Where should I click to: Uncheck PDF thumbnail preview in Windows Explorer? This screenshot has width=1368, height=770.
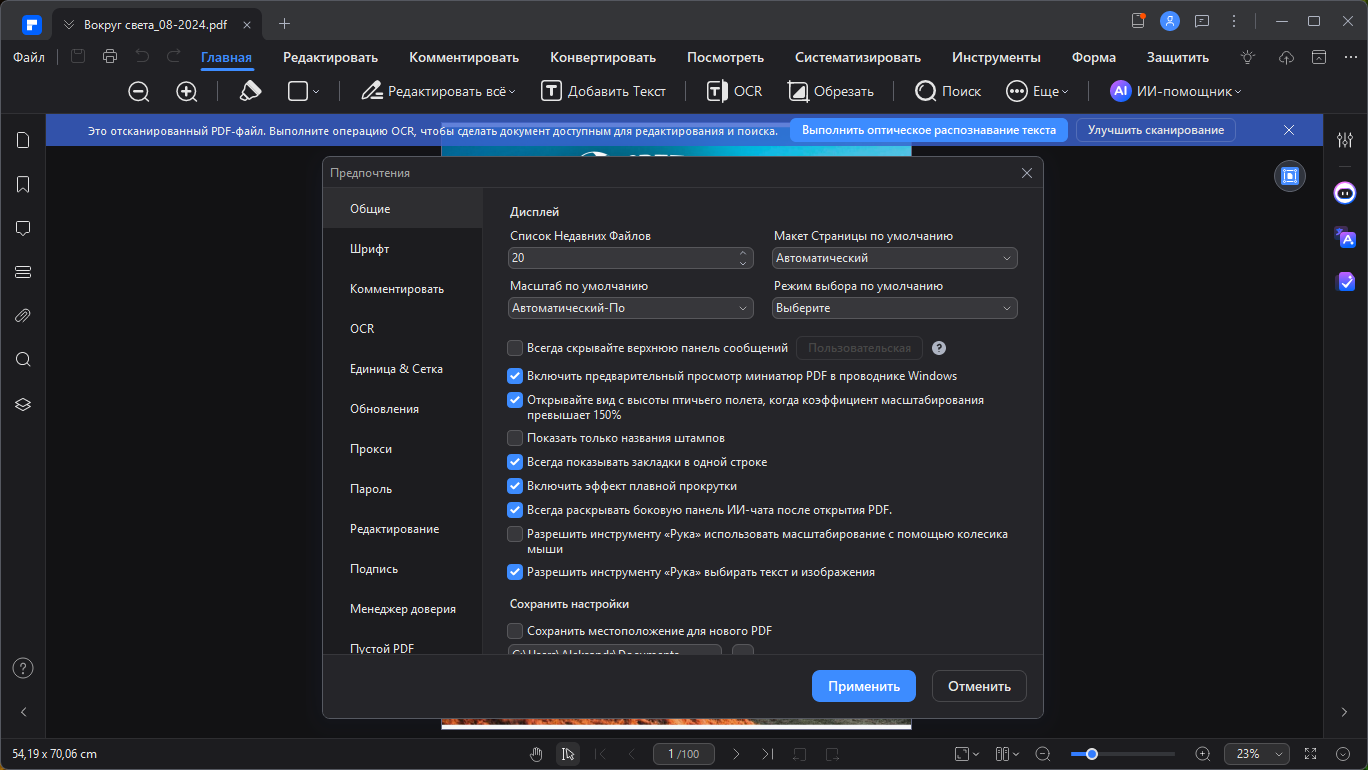[515, 376]
